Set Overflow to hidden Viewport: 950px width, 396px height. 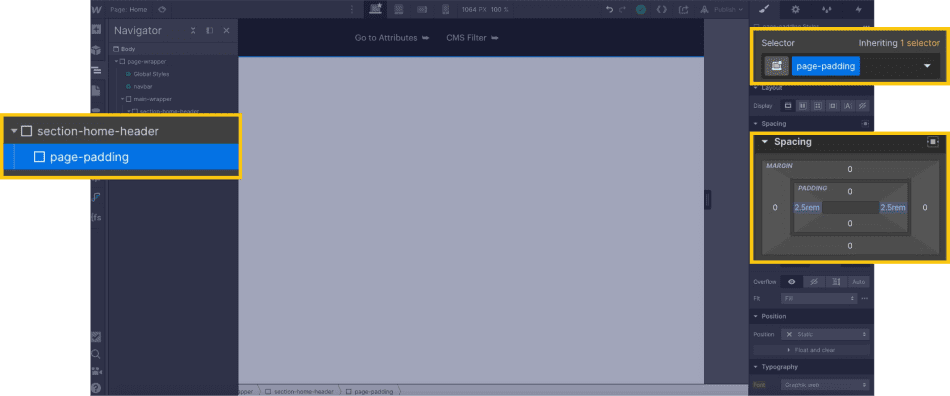814,282
